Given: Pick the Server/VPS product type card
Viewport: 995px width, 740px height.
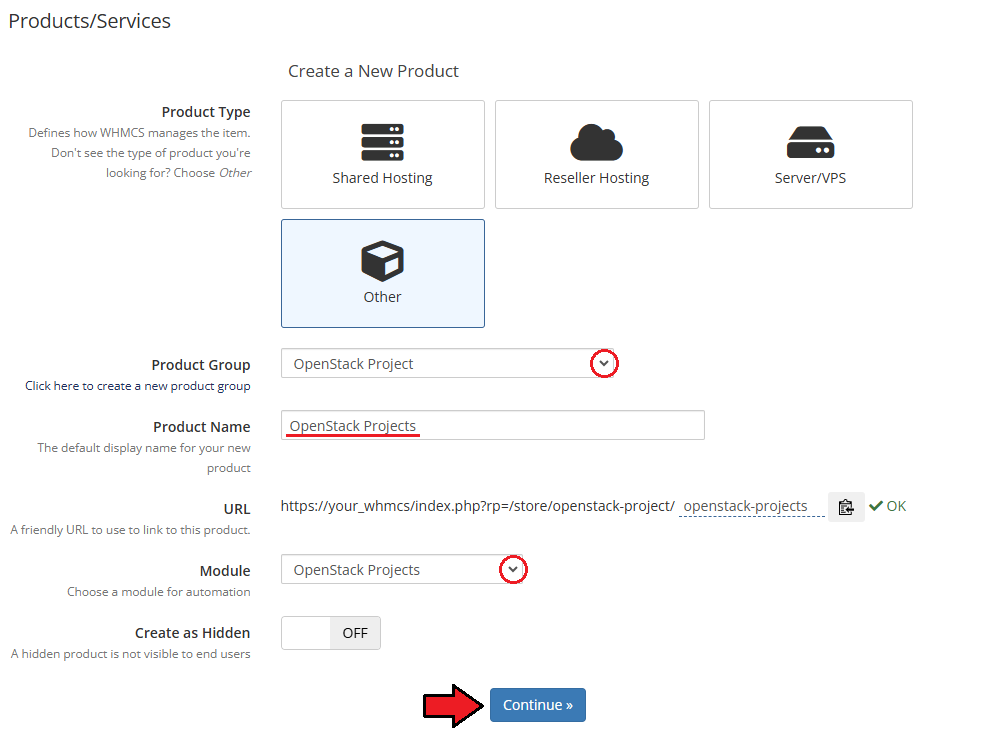Looking at the screenshot, I should click(810, 154).
